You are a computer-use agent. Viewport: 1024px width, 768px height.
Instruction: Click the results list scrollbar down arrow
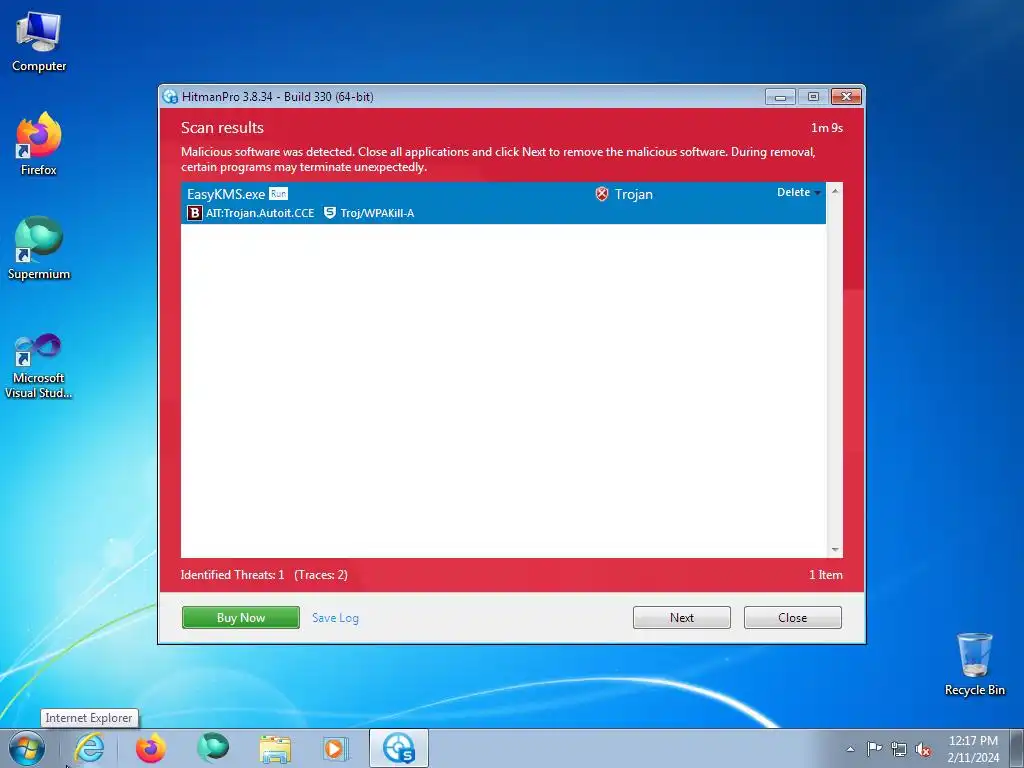835,550
